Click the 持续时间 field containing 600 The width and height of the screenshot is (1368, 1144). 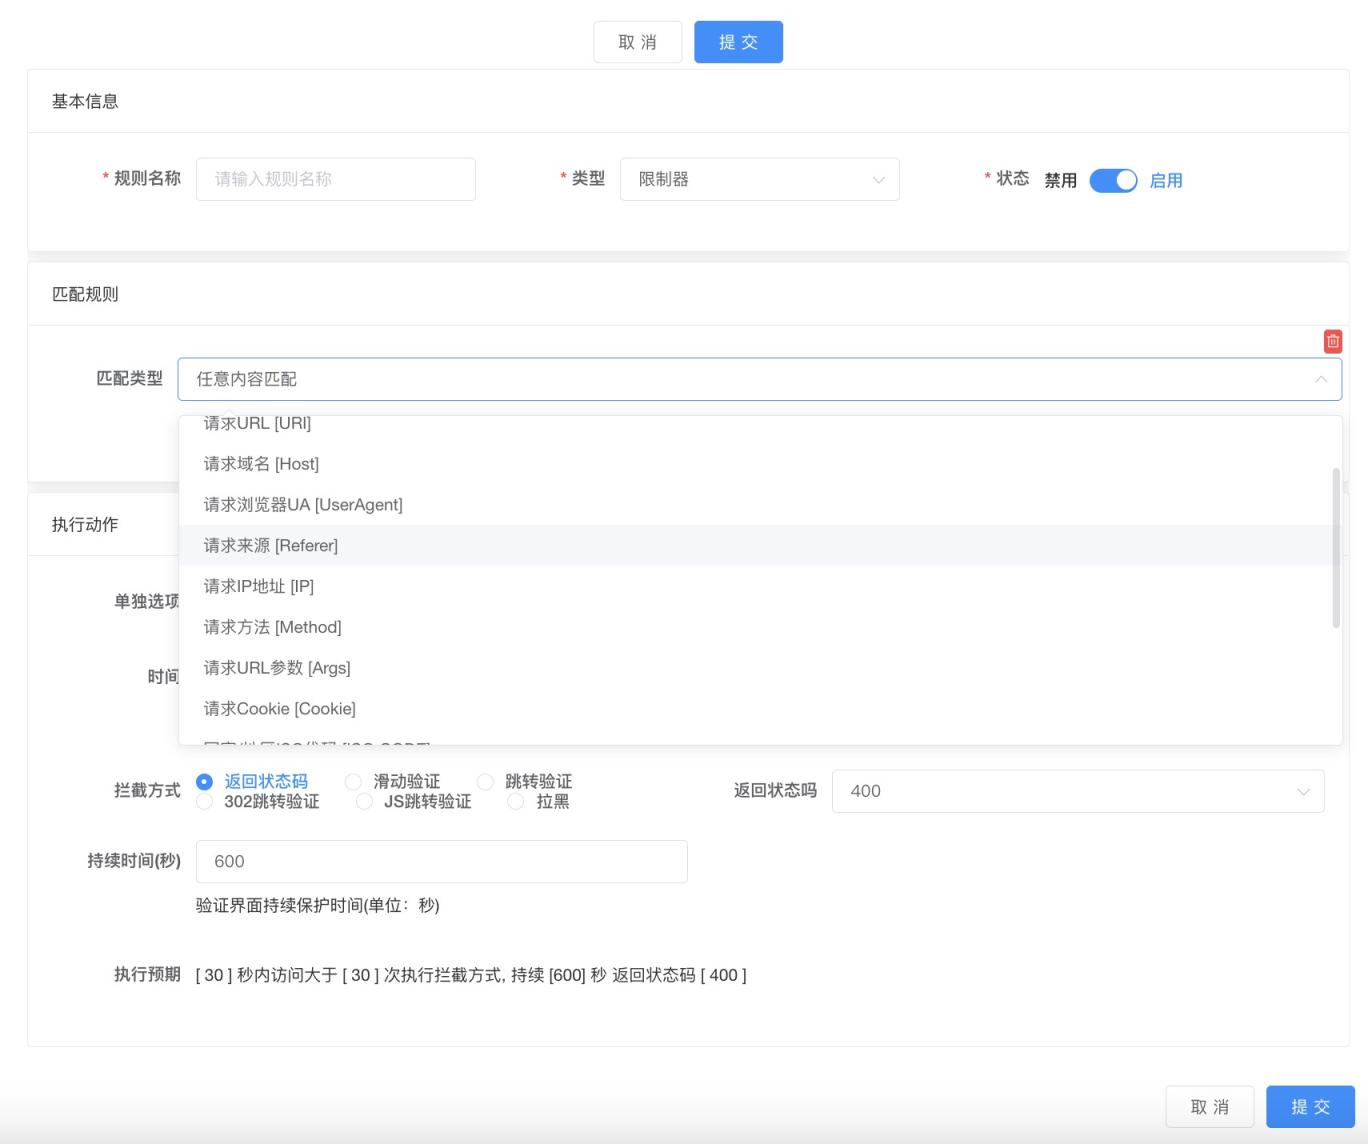(x=441, y=861)
